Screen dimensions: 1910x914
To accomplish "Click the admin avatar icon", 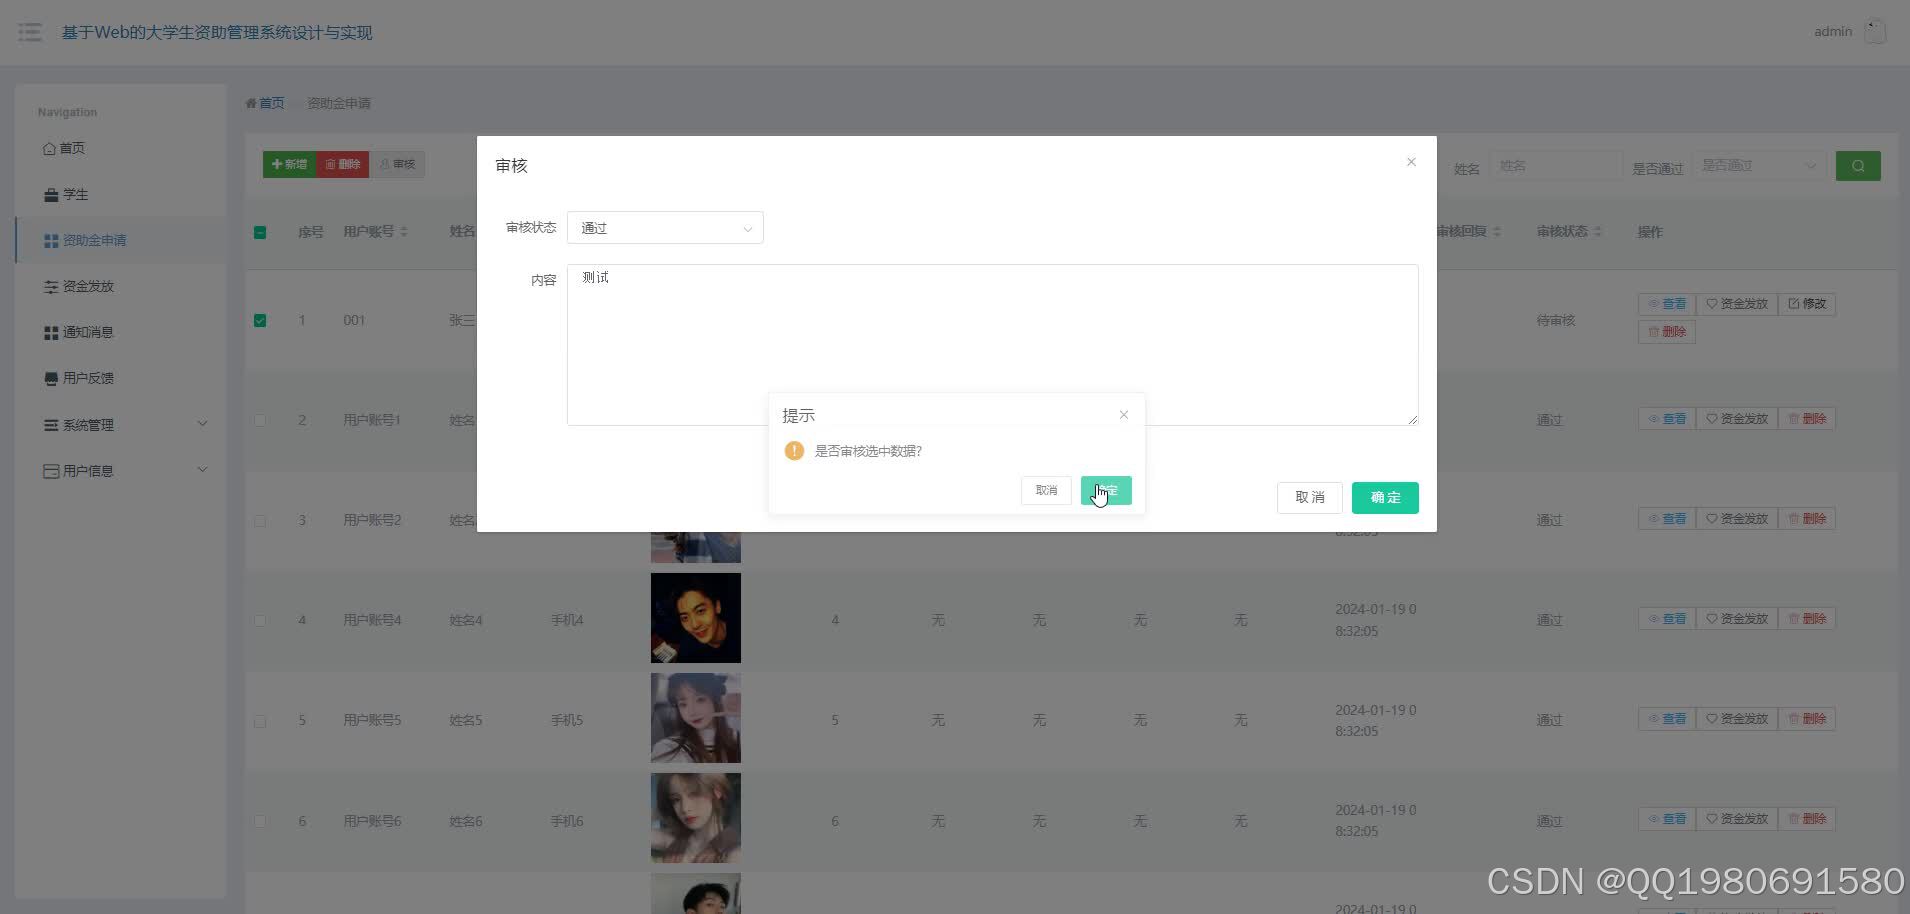I will (1875, 32).
